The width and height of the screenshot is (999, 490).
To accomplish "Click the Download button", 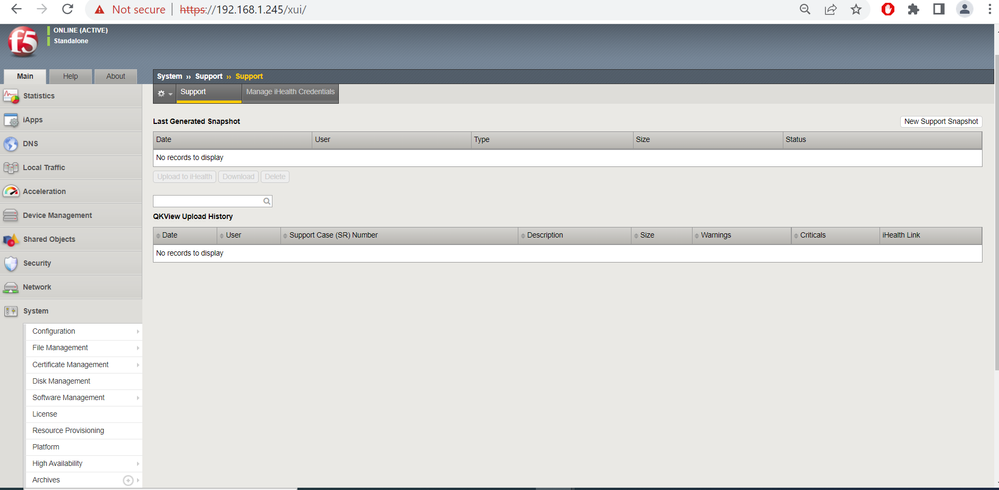I will (238, 177).
